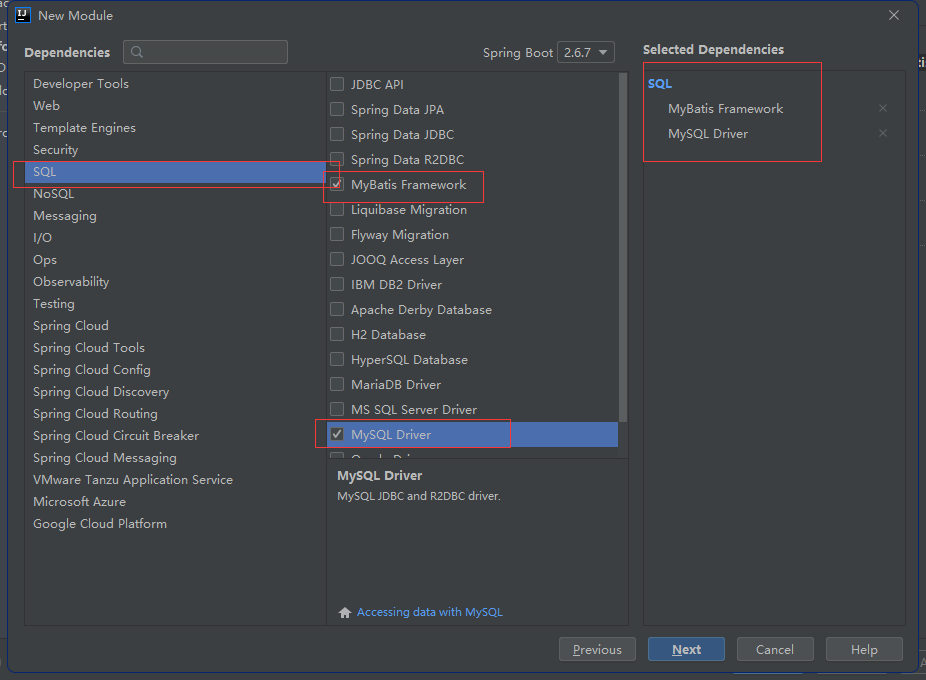The width and height of the screenshot is (926, 680).
Task: Check the H2 Database checkbox
Action: tap(337, 334)
